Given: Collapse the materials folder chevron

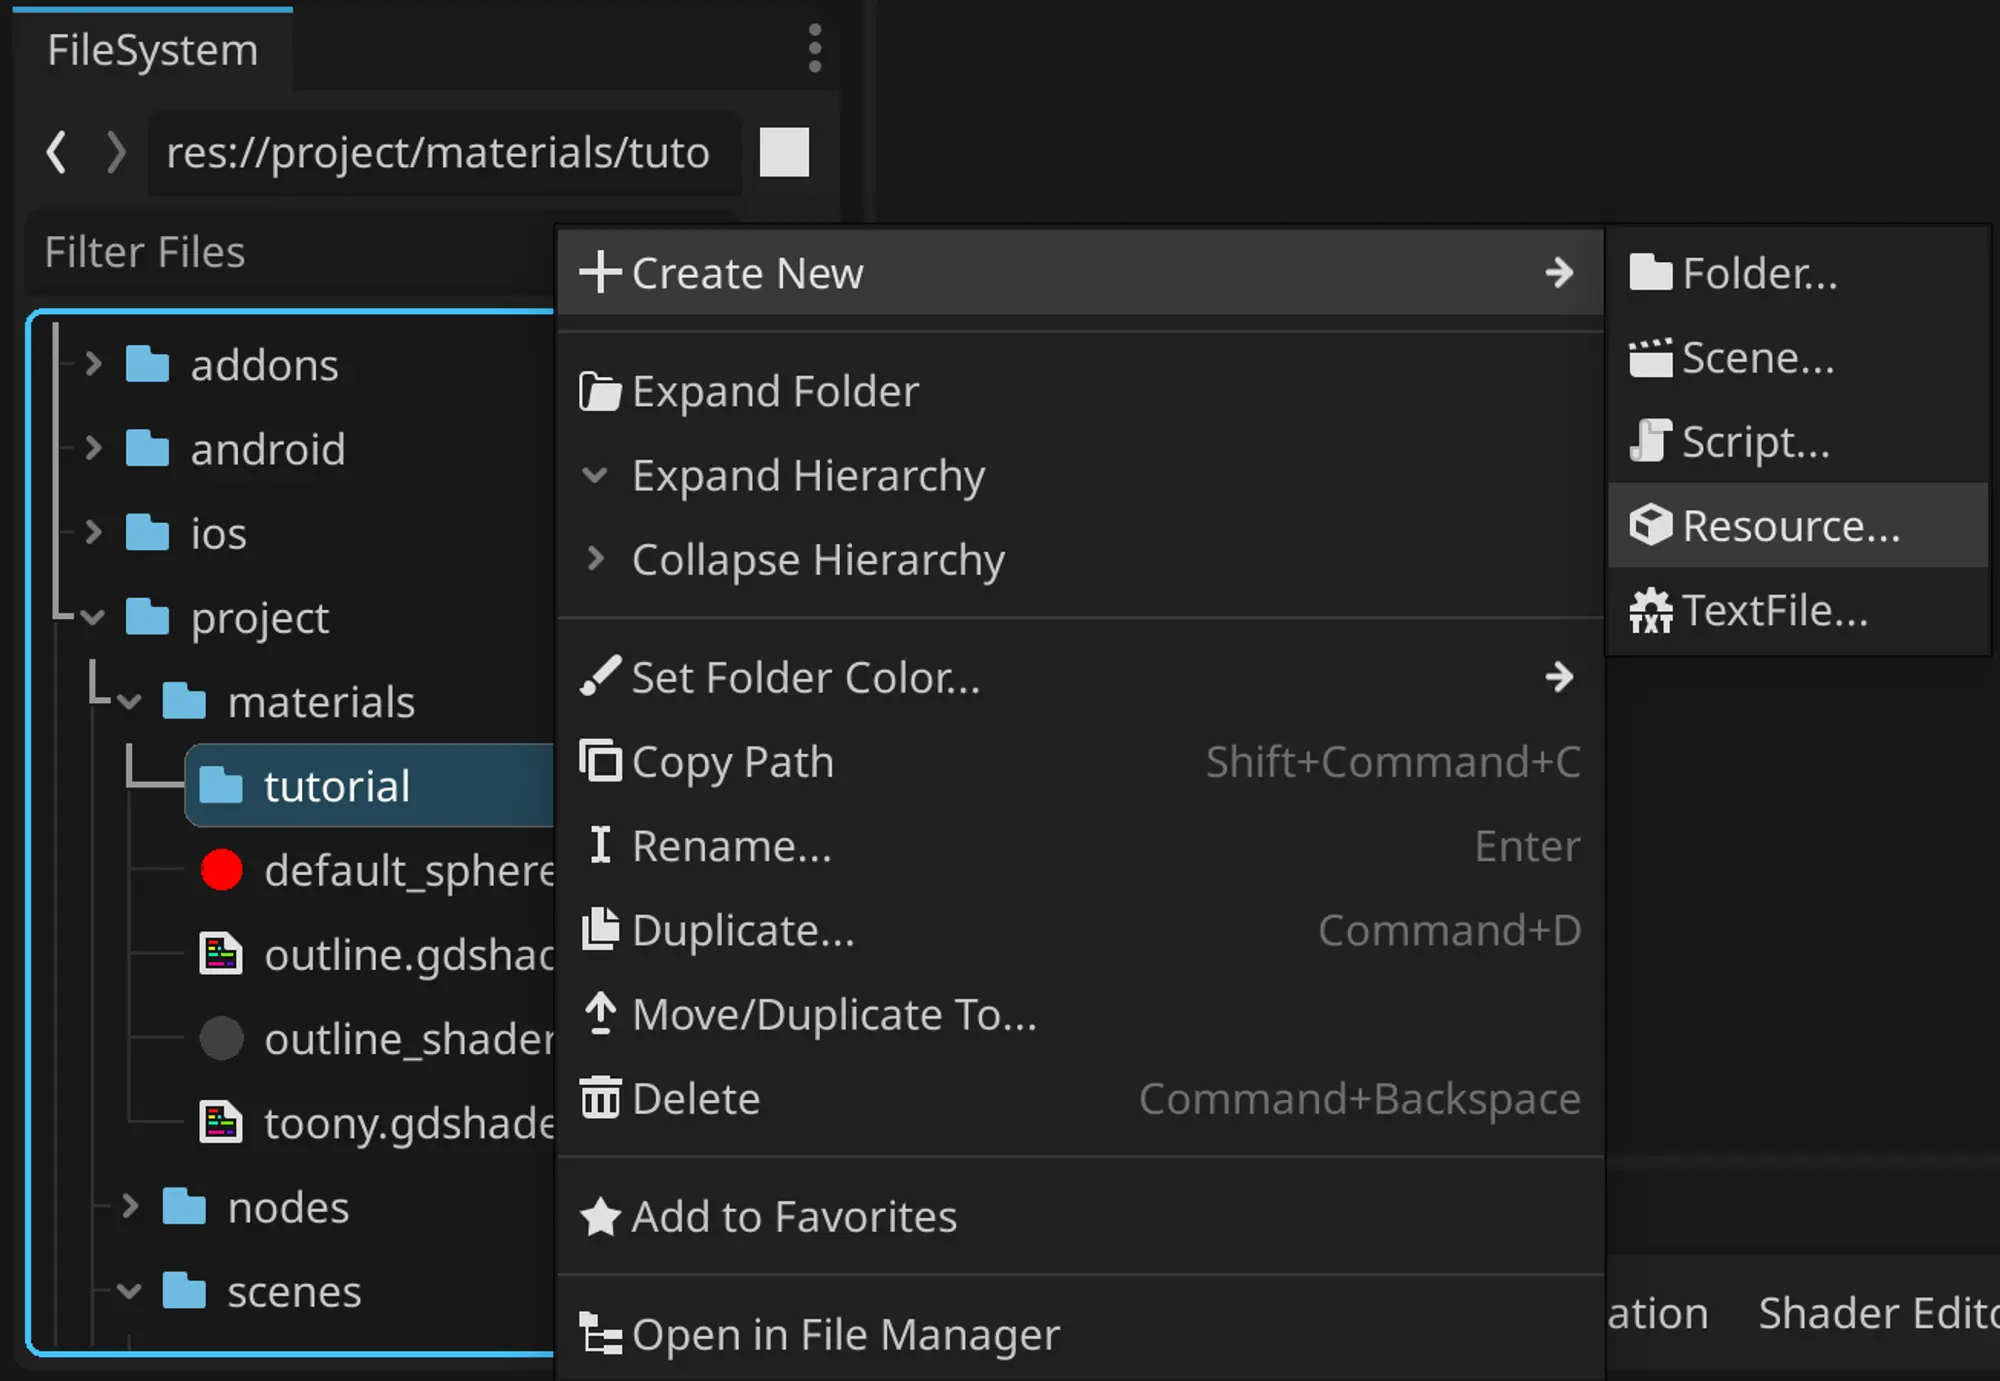Looking at the screenshot, I should coord(130,701).
